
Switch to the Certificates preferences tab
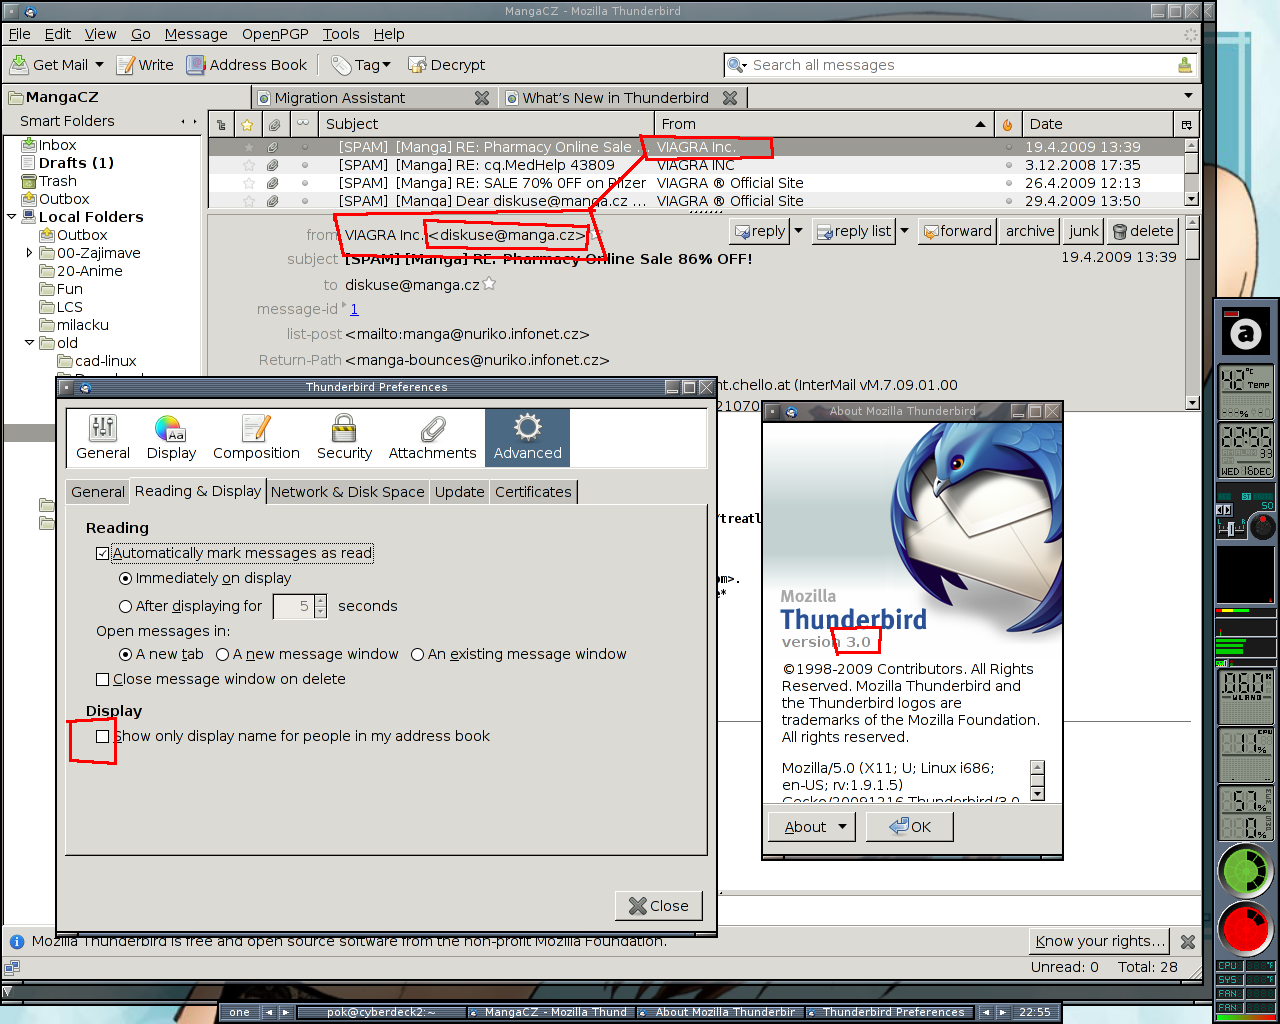533,492
